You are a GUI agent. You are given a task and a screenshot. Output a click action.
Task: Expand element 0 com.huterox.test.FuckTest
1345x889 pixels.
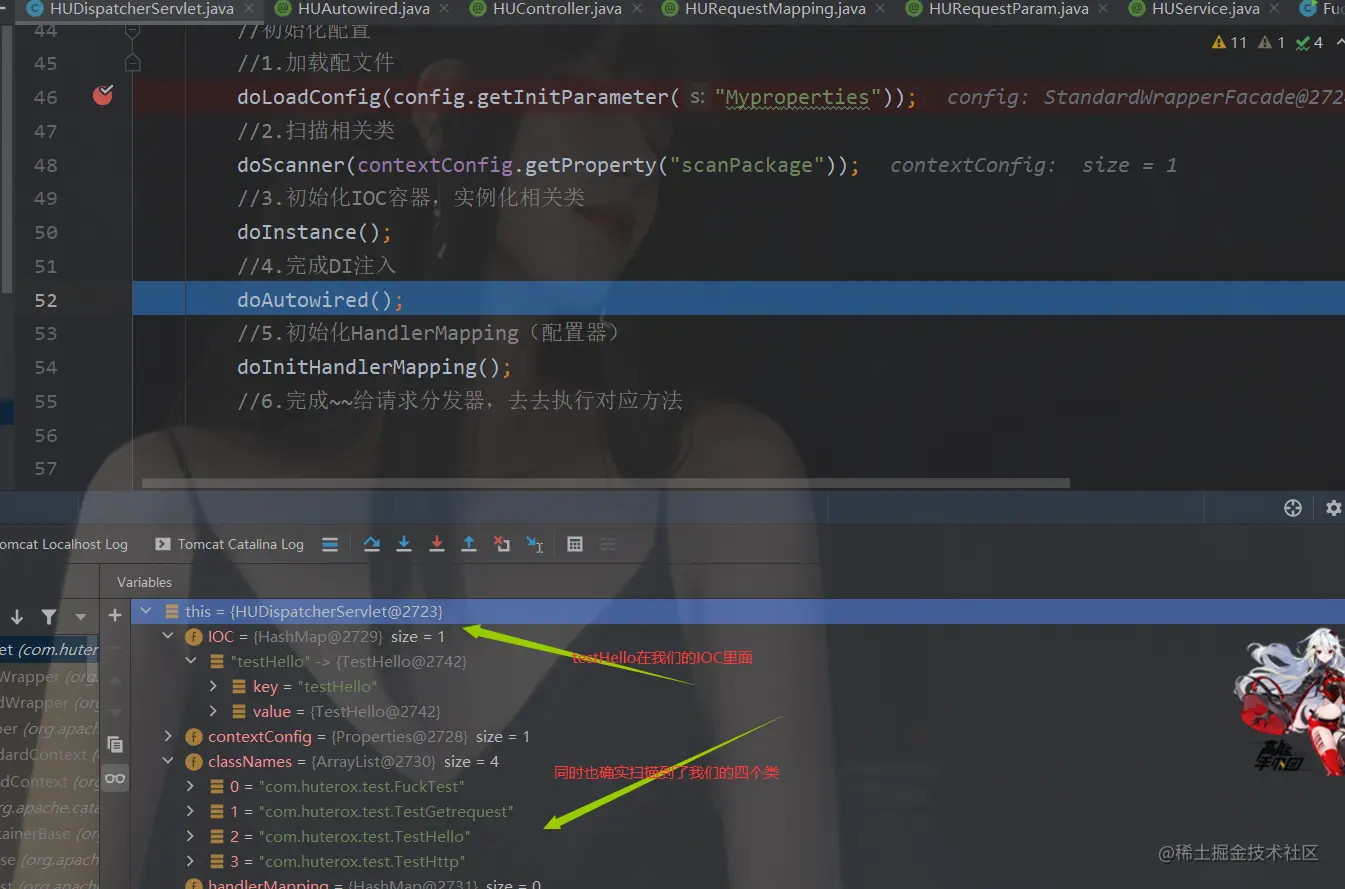click(191, 786)
